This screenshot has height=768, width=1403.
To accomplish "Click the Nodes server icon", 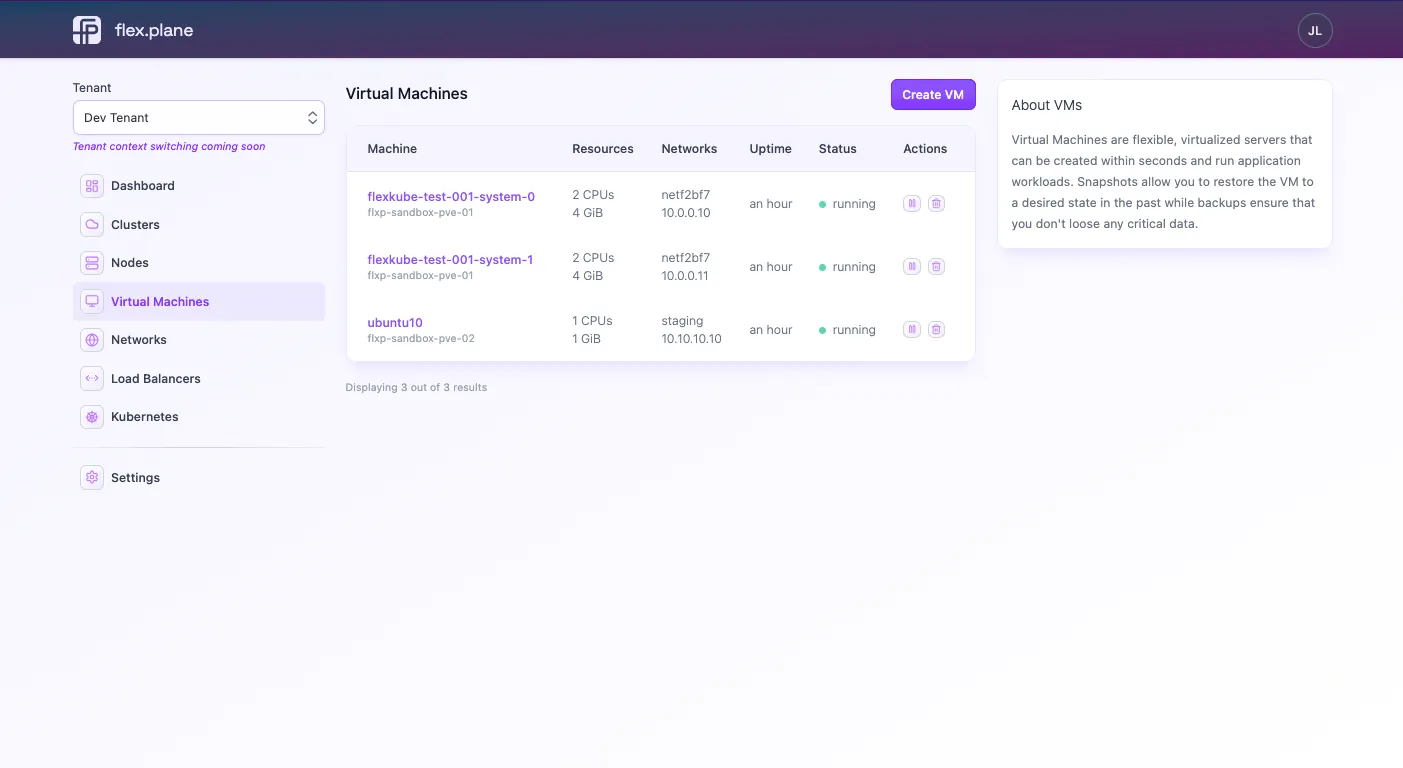I will point(92,263).
